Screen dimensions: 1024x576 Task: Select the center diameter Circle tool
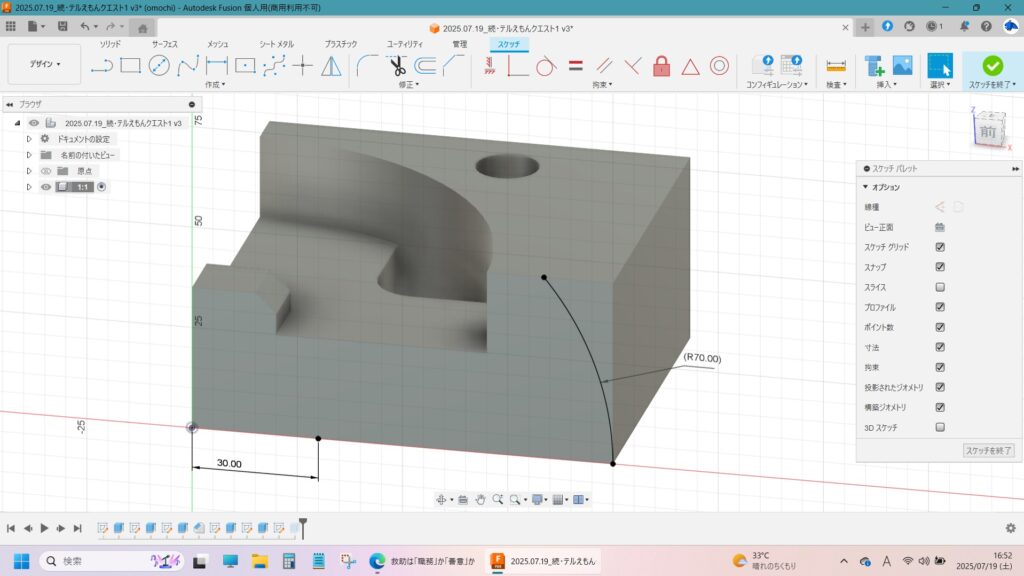coord(159,66)
